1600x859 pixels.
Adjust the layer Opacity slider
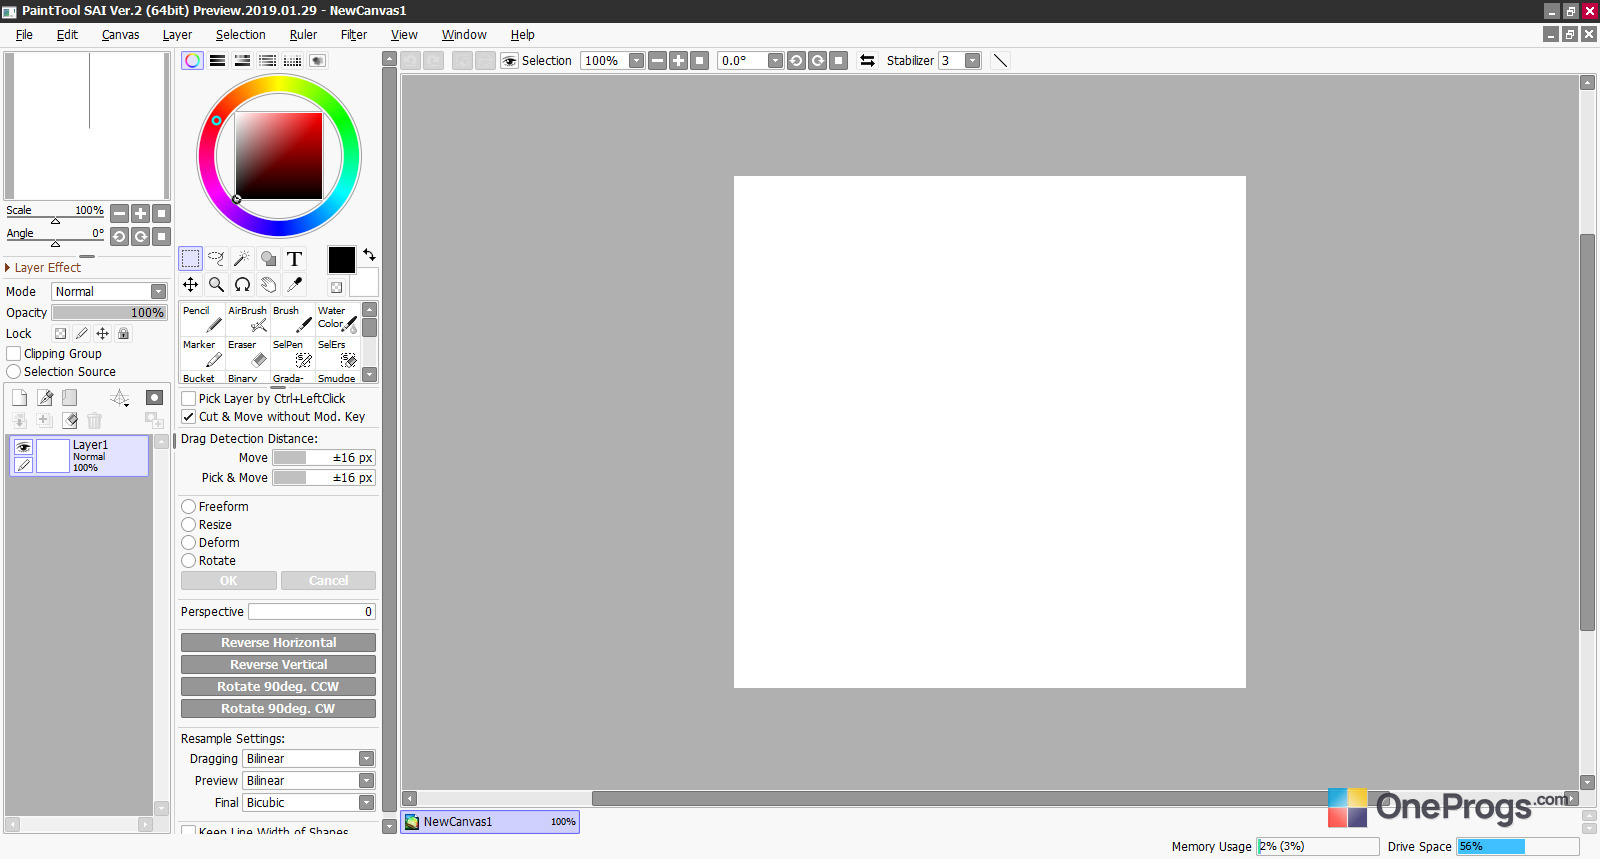point(109,313)
